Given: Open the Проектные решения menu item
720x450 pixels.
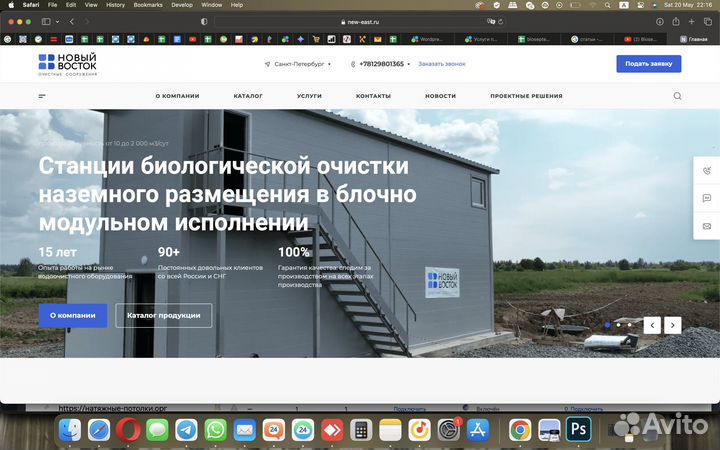Looking at the screenshot, I should [x=526, y=96].
